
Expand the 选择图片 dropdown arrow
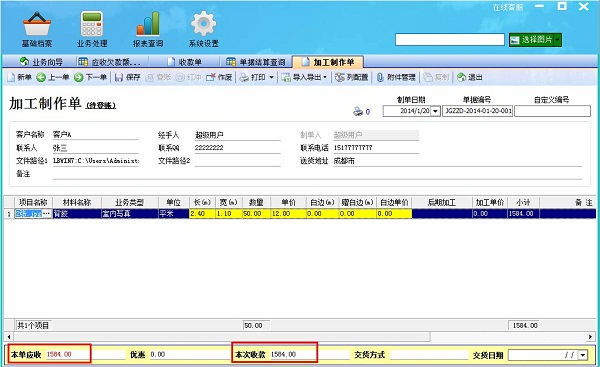[558, 39]
